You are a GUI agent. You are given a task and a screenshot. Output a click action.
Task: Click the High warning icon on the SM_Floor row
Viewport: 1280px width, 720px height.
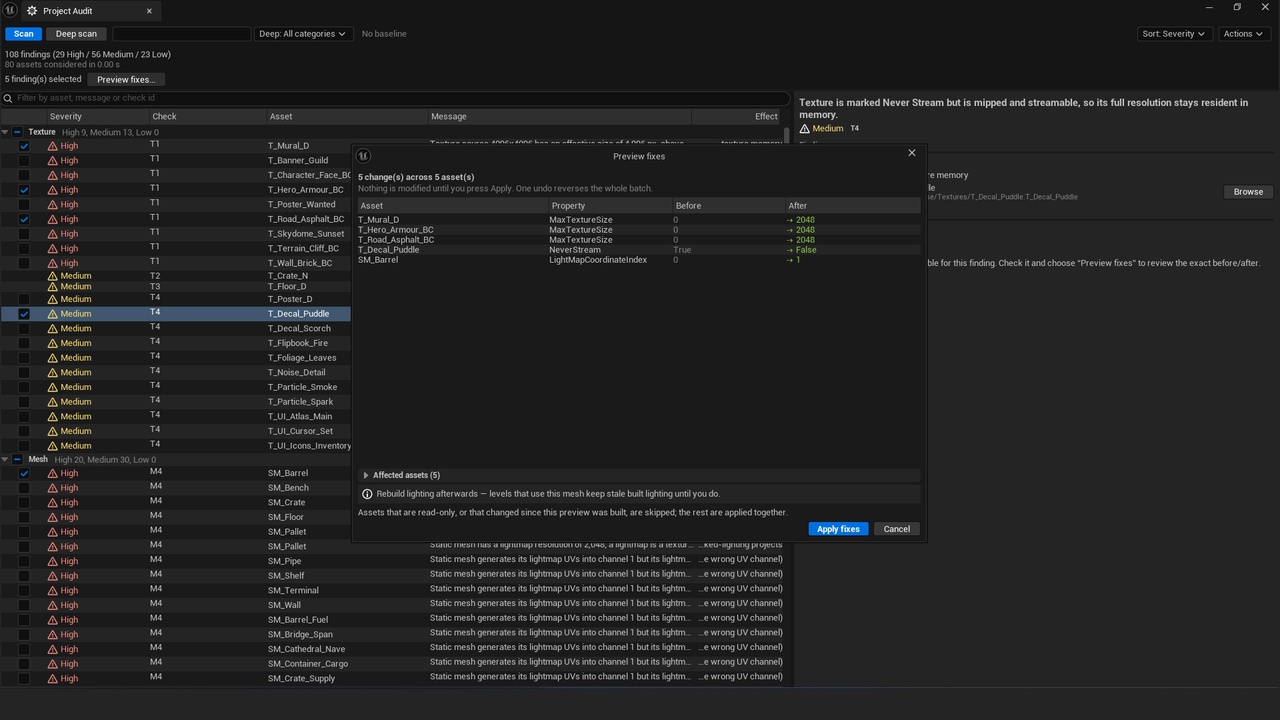pyautogui.click(x=53, y=517)
